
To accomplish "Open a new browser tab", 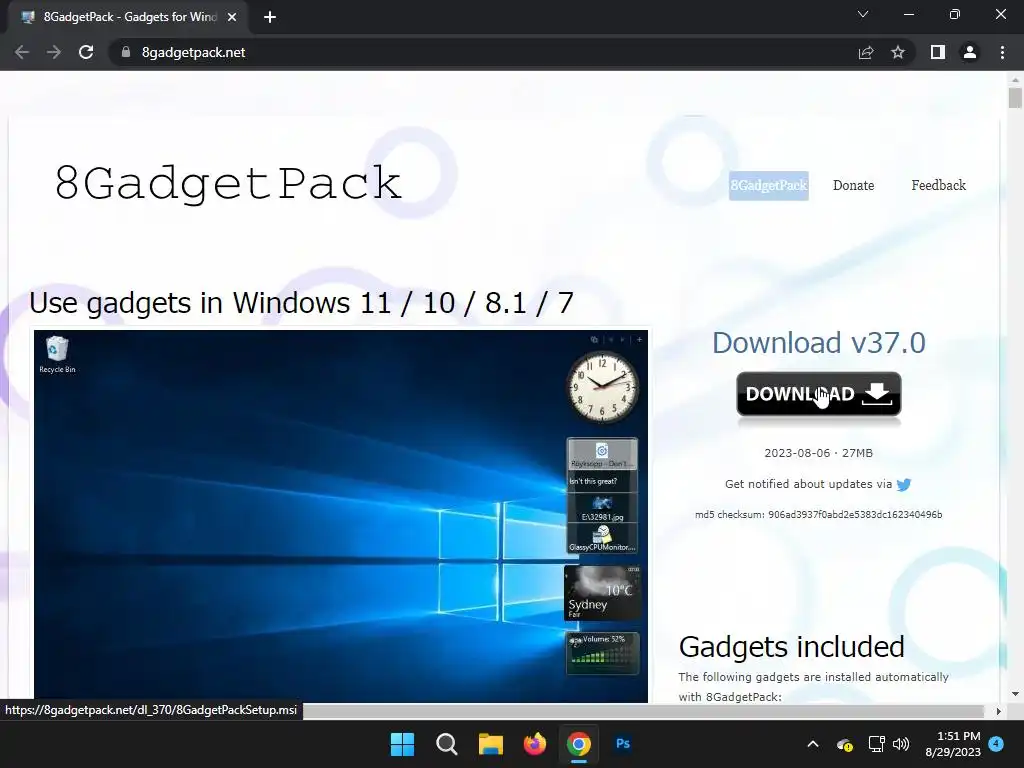I will point(270,17).
